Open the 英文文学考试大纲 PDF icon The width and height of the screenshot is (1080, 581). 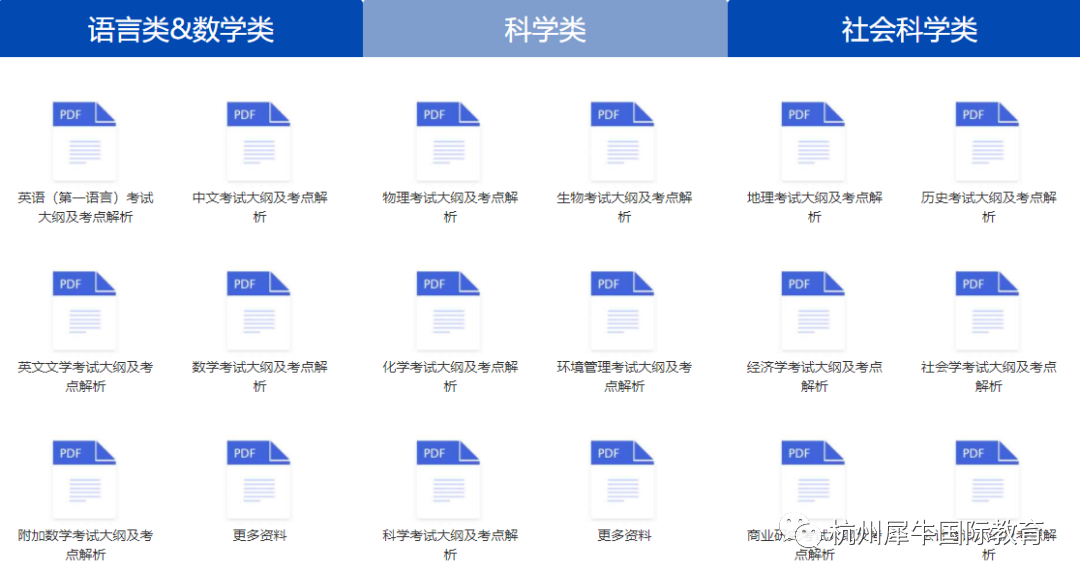pos(85,310)
